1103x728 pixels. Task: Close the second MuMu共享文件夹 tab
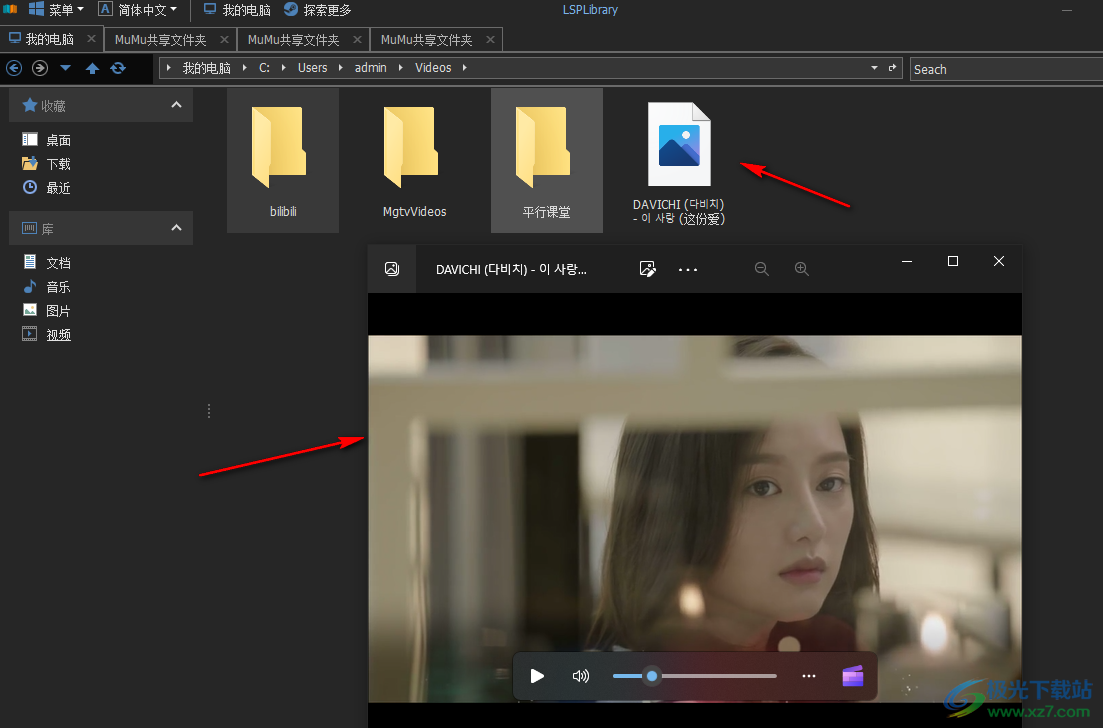pos(357,40)
